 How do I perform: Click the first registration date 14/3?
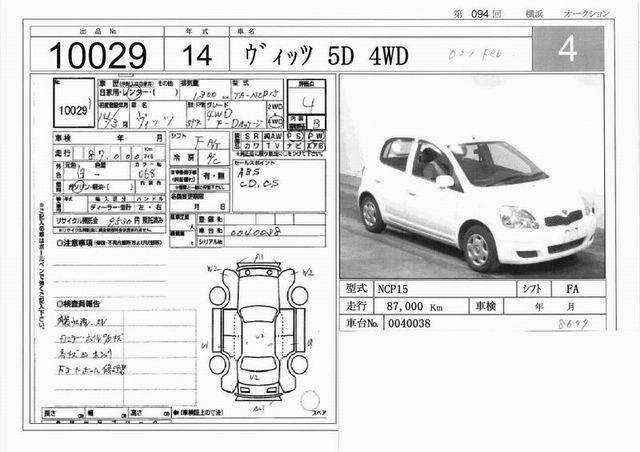point(109,118)
